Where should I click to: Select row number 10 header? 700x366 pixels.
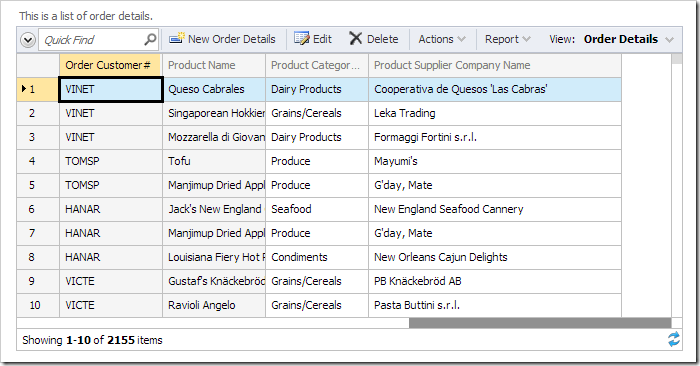pos(38,305)
